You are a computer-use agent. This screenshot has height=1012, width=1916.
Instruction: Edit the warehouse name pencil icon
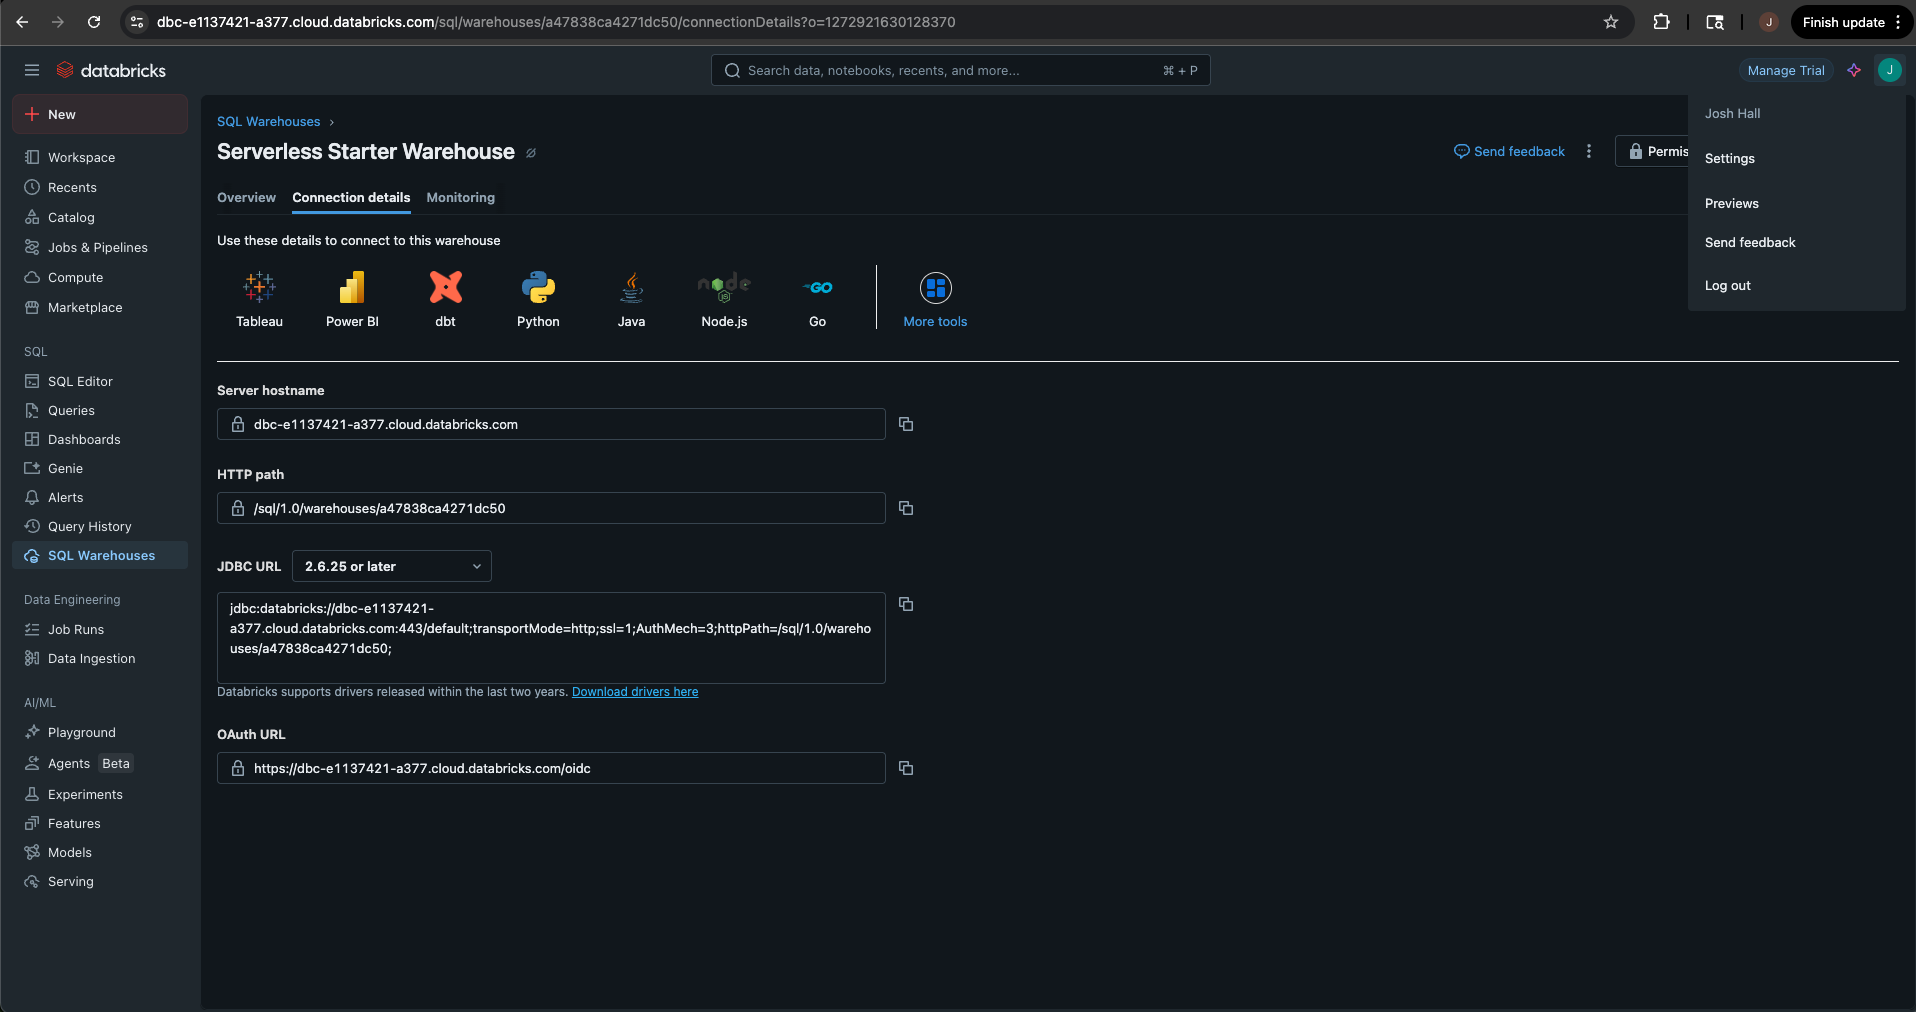tap(531, 153)
